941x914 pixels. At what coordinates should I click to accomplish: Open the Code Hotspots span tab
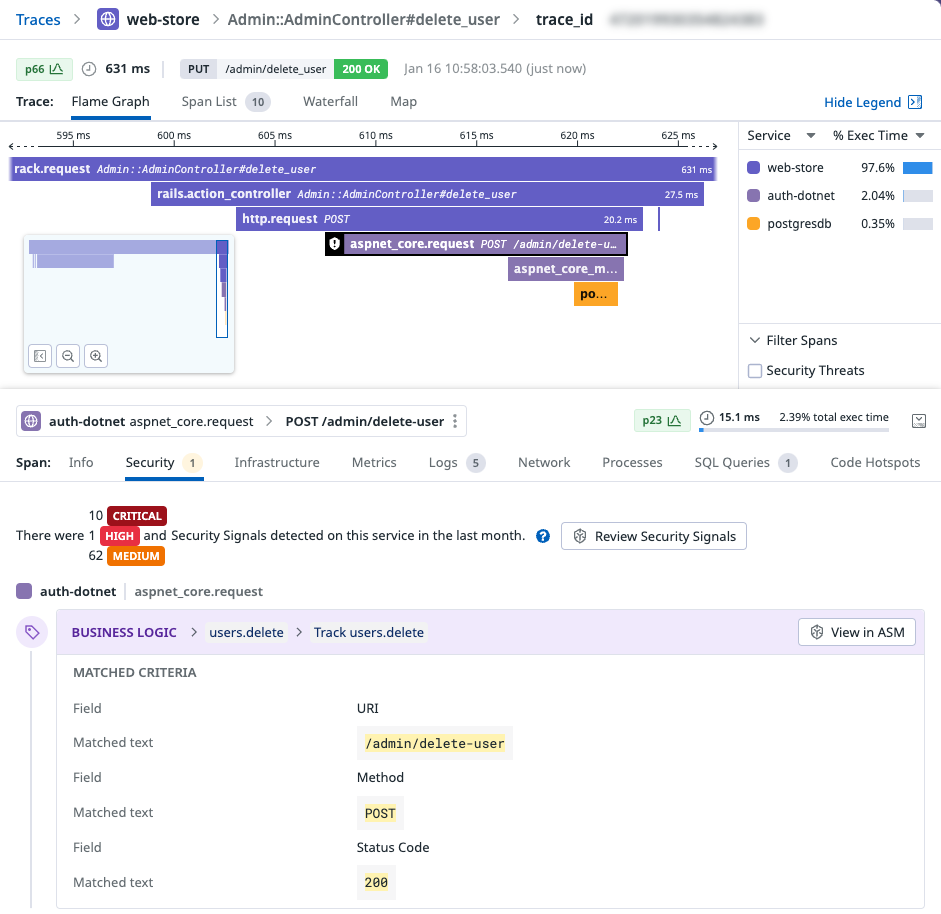(875, 463)
